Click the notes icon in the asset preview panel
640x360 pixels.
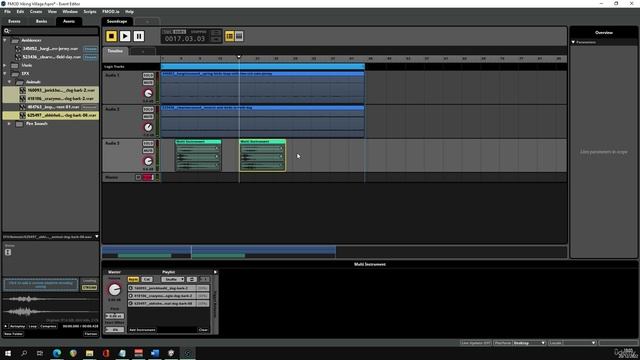tap(8, 252)
